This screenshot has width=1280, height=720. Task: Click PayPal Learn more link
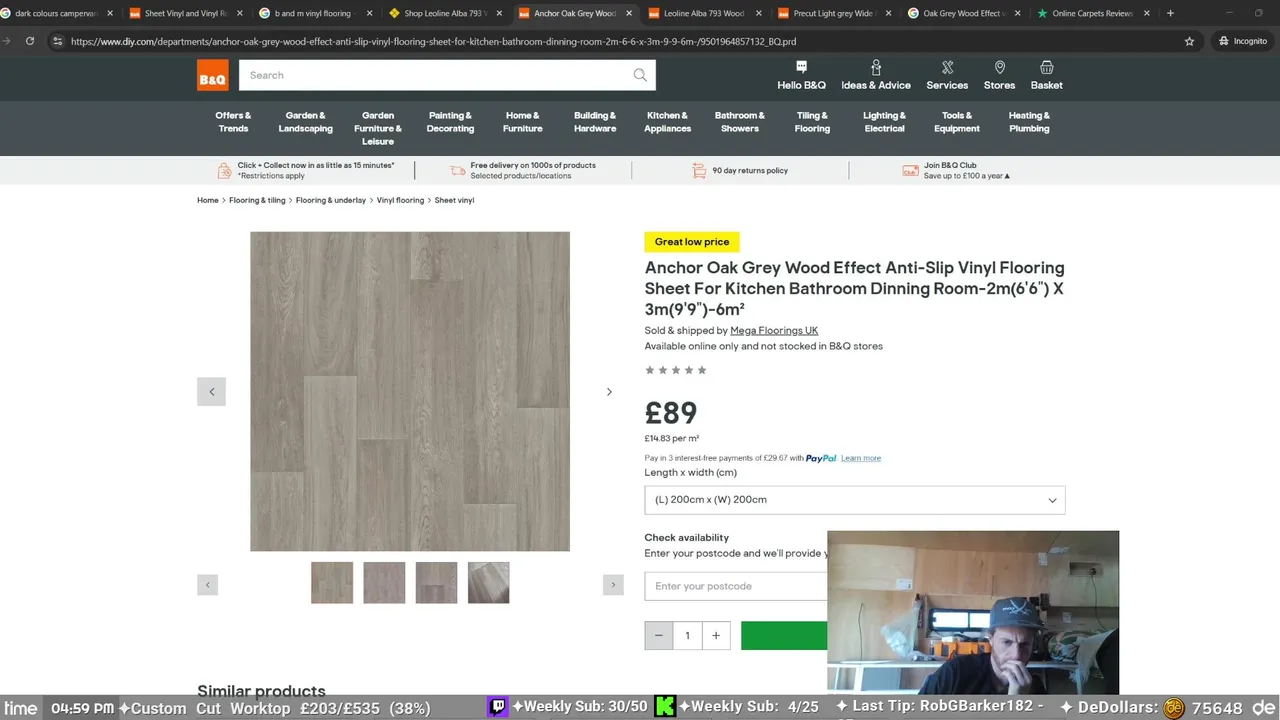coord(861,458)
